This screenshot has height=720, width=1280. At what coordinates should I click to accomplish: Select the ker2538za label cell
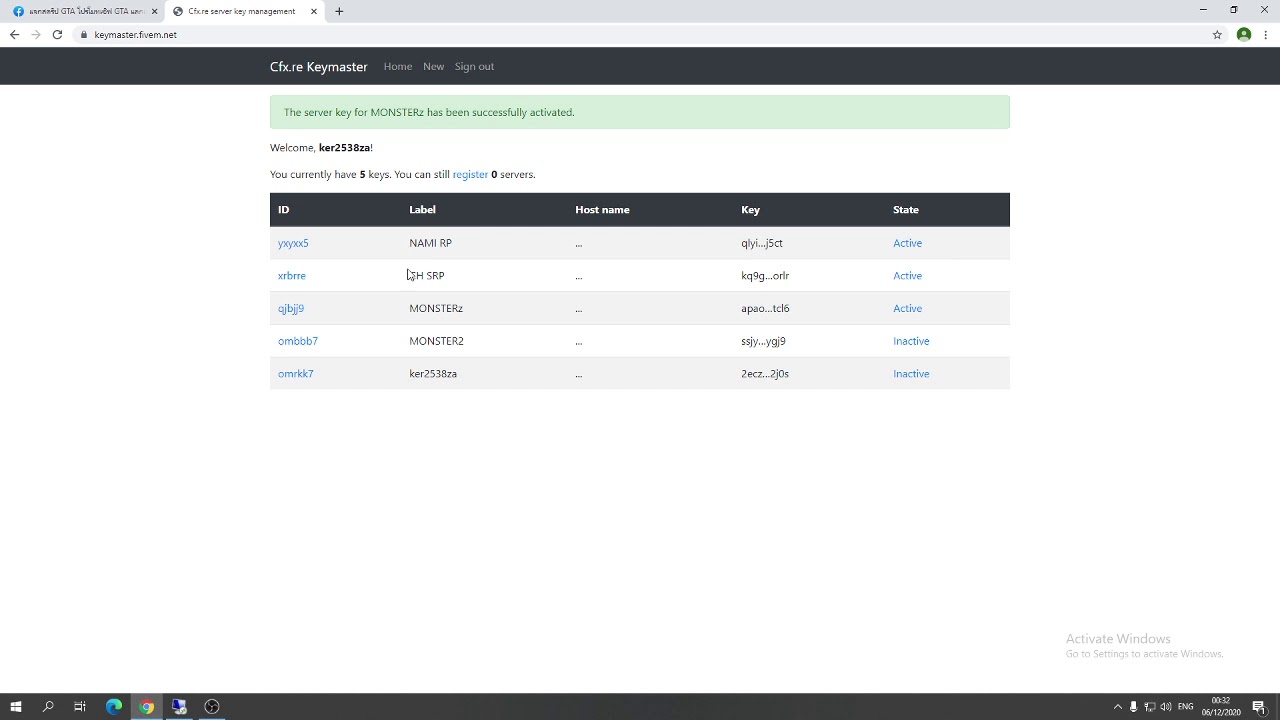click(433, 374)
